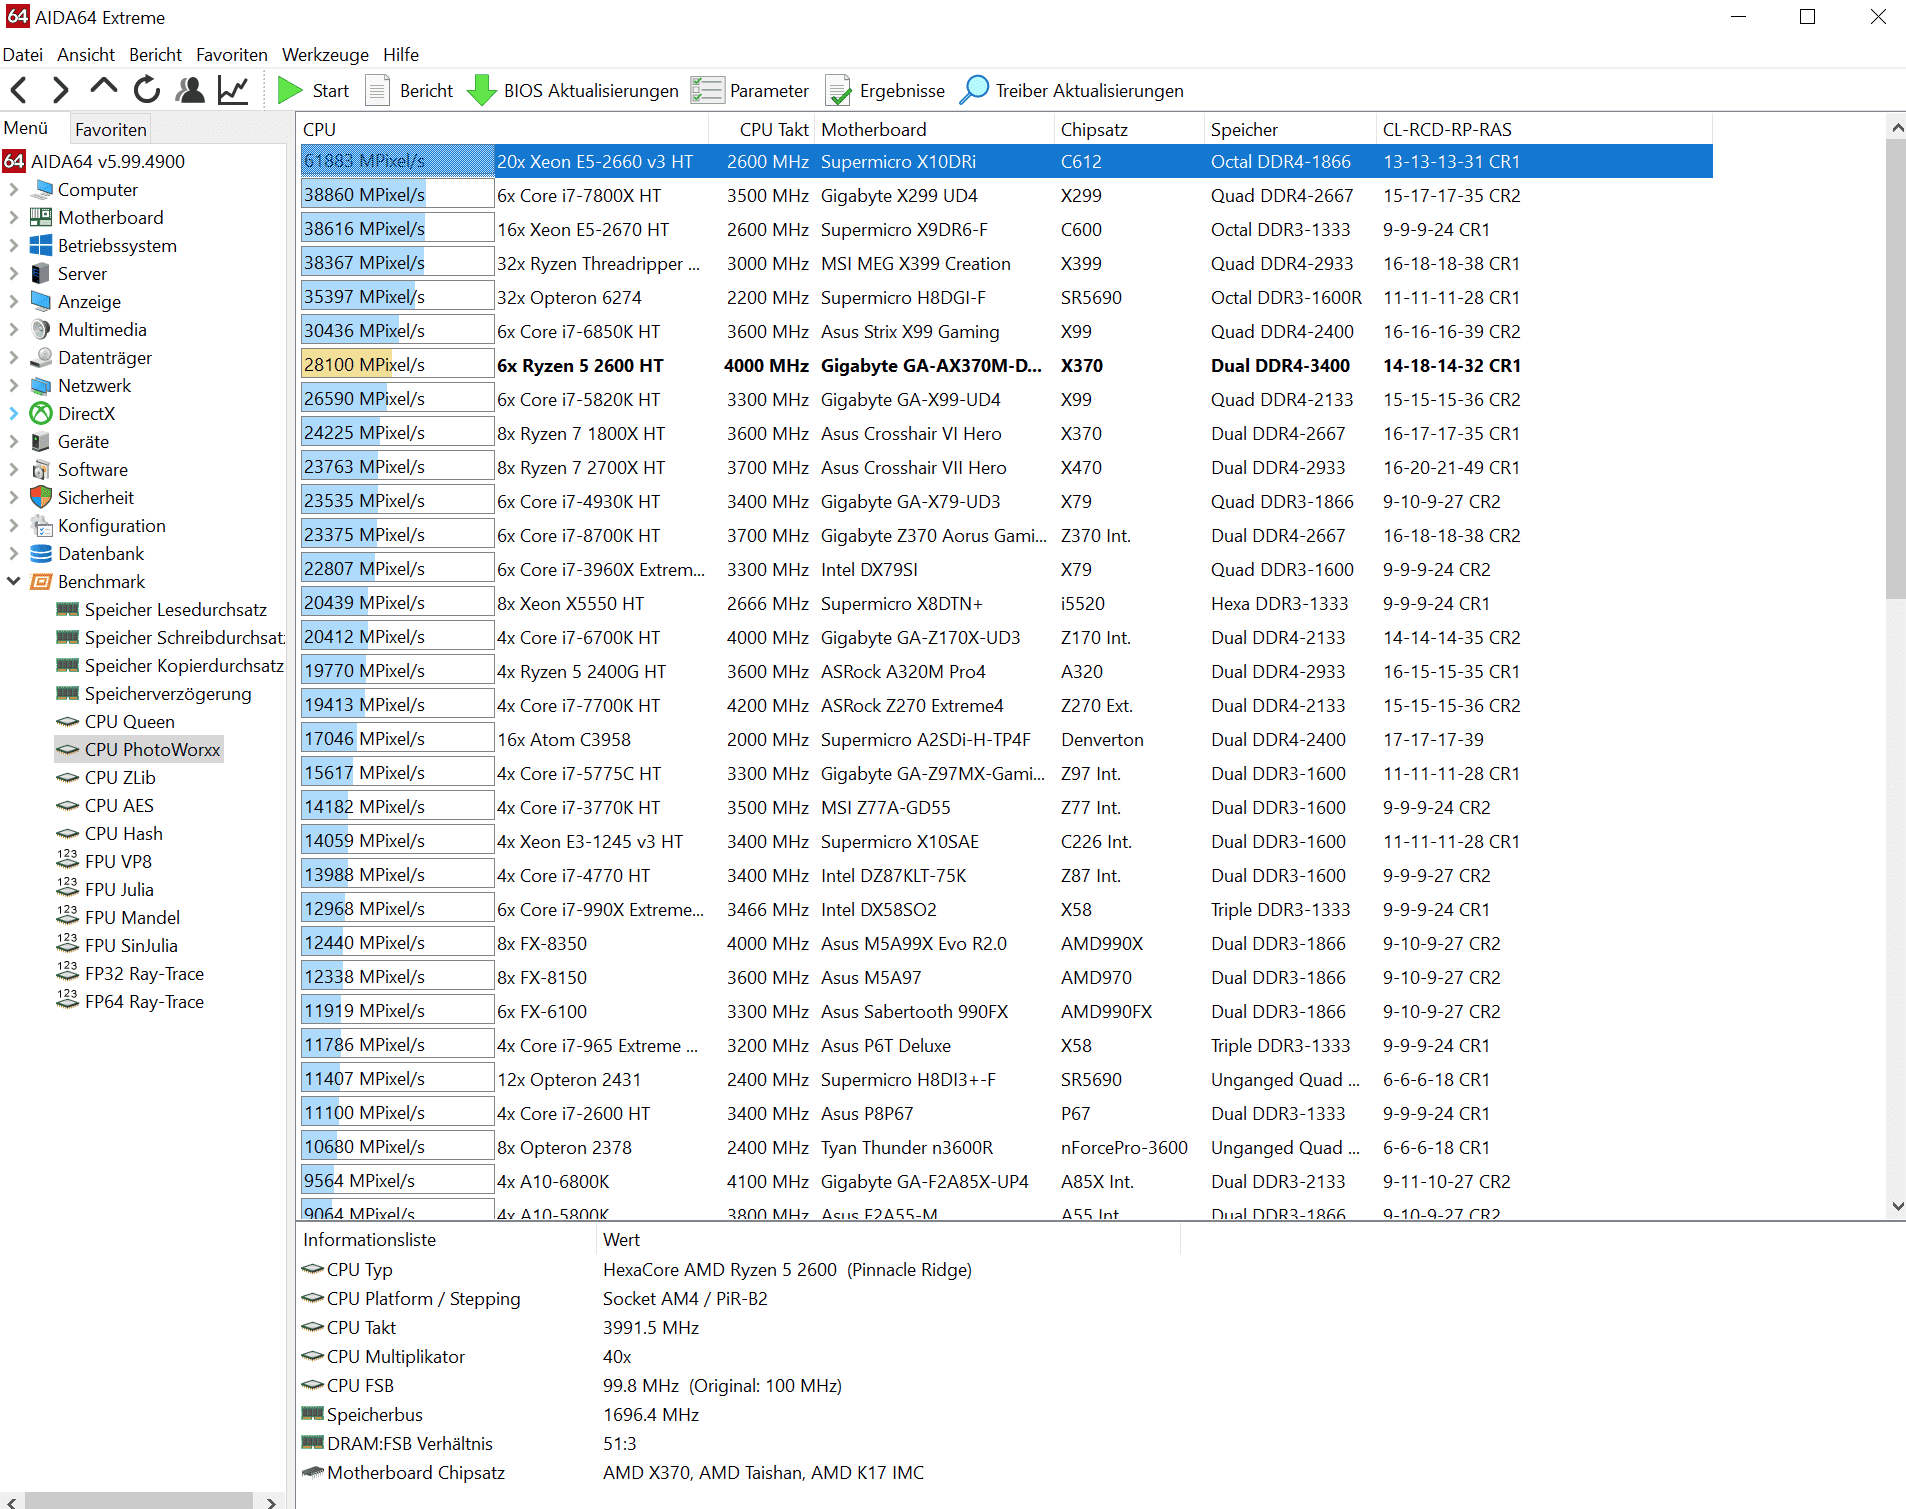Image resolution: width=1906 pixels, height=1509 pixels.
Task: Expand the Betriebssystem tree node
Action: tap(13, 245)
